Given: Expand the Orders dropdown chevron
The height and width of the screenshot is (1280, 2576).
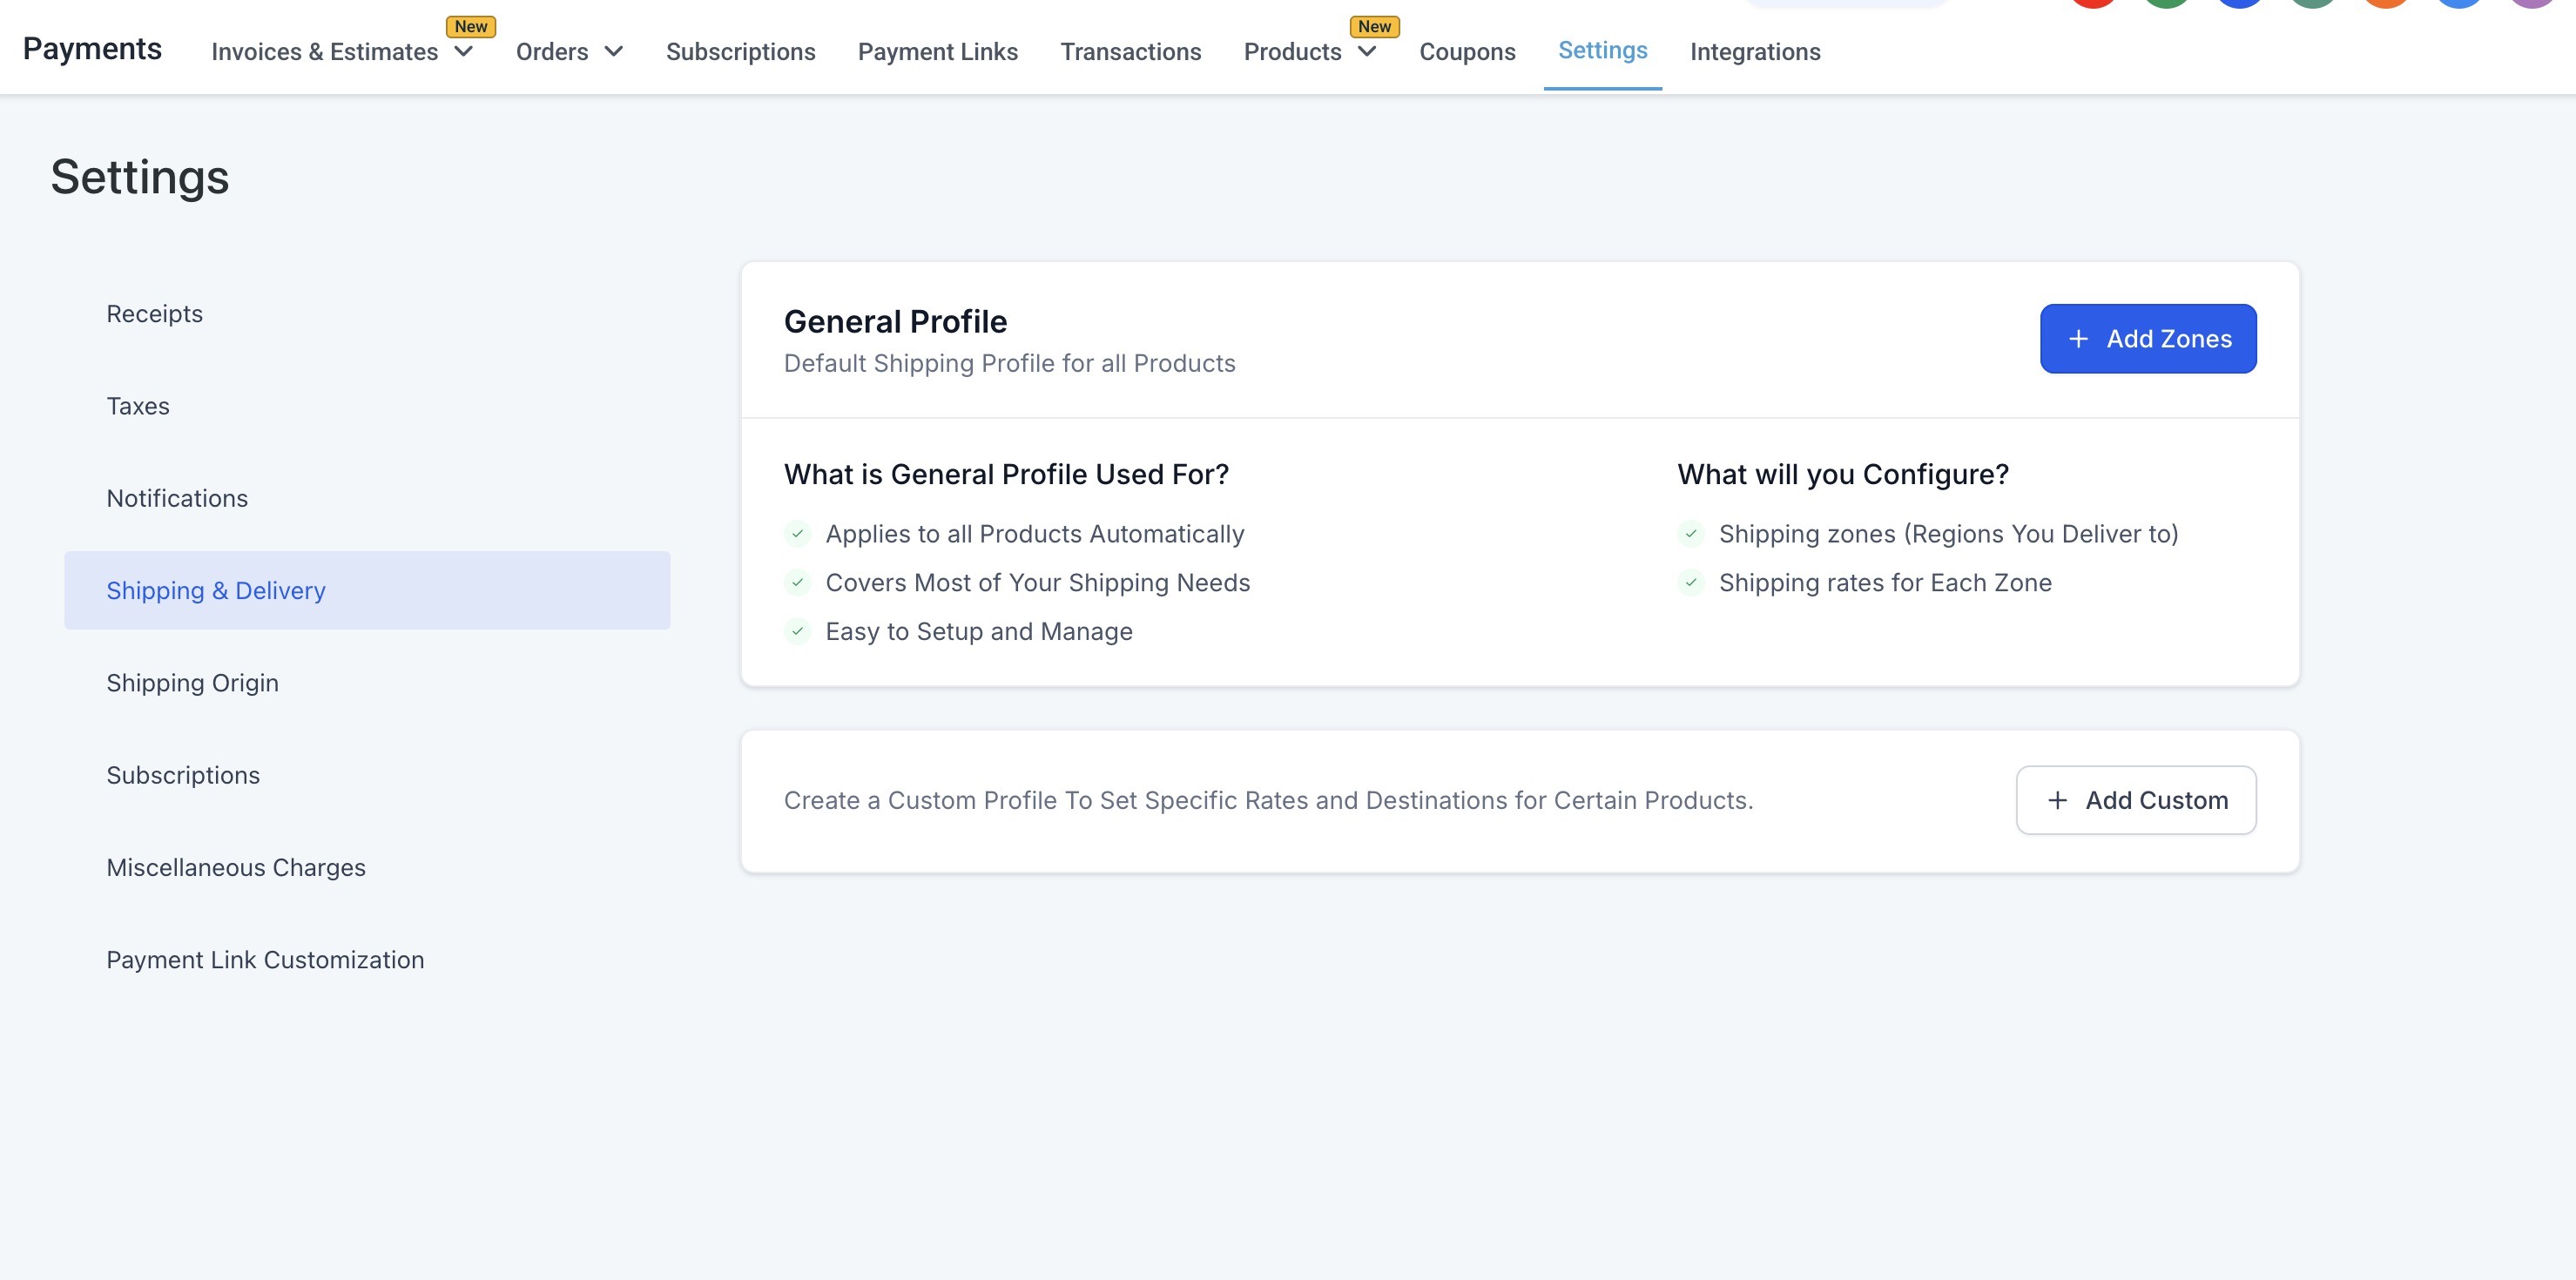Looking at the screenshot, I should point(613,51).
